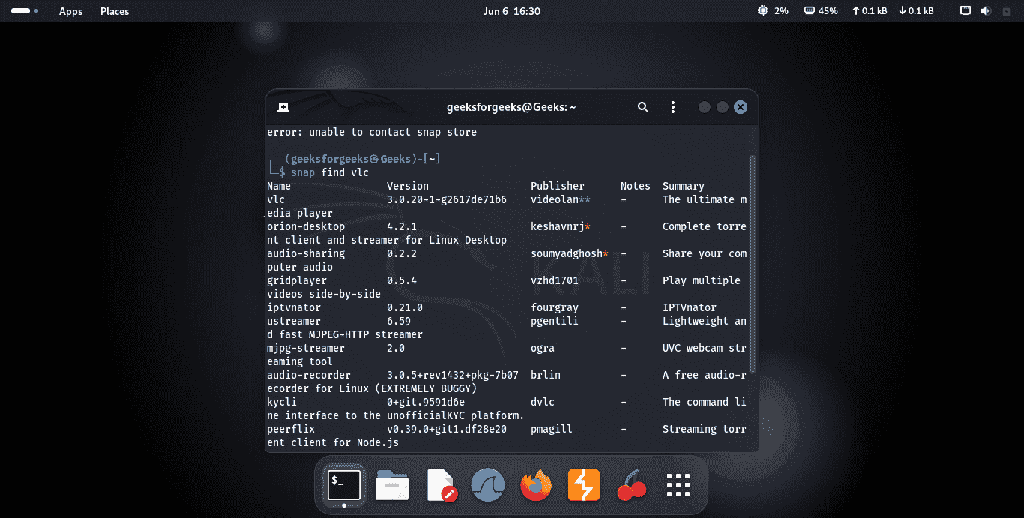The height and width of the screenshot is (518, 1024).
Task: Open the Apps menu in top bar
Action: [x=71, y=11]
